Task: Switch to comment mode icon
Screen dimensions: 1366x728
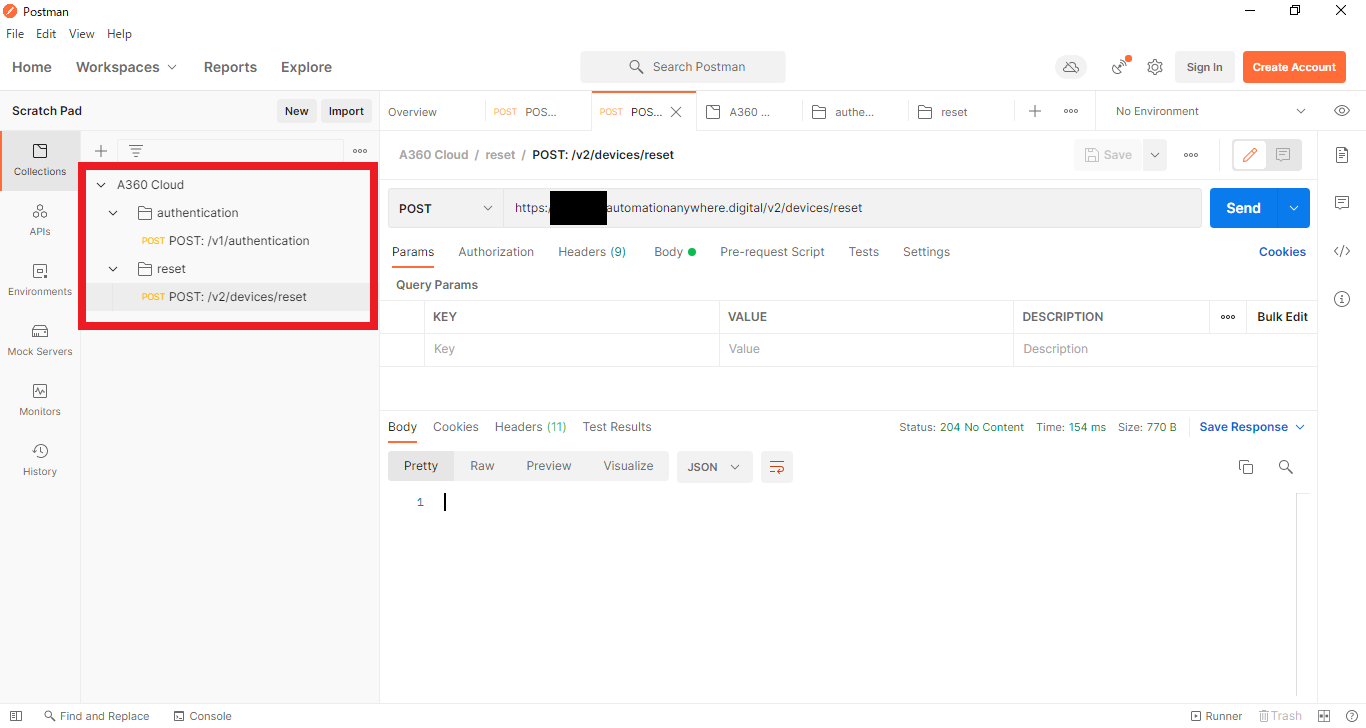Action: coord(1284,155)
